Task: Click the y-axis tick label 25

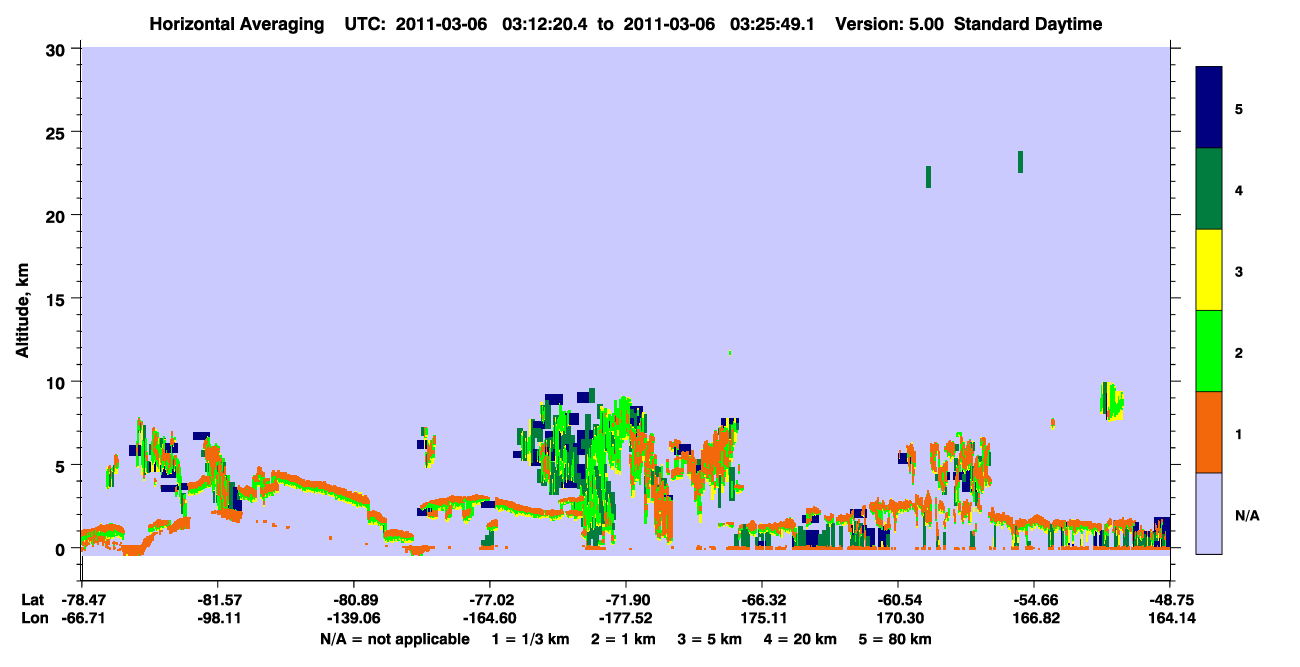Action: point(58,132)
